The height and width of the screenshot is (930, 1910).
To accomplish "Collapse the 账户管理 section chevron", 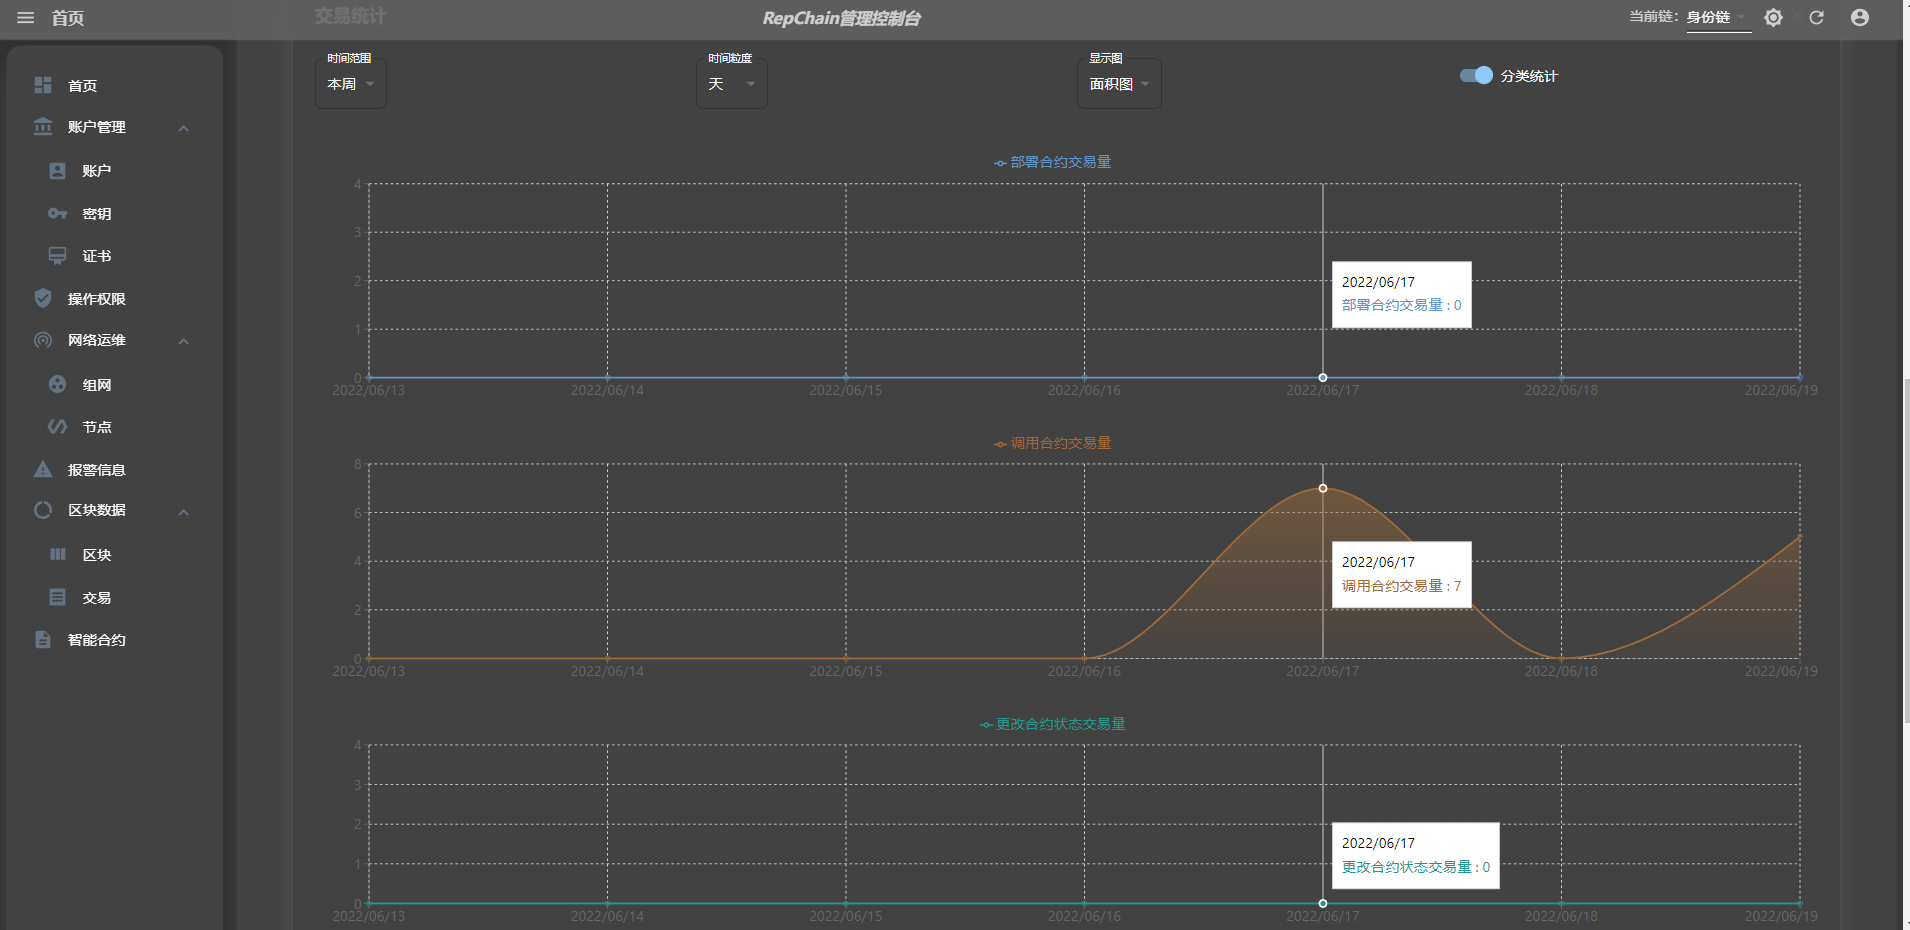I will tap(184, 128).
